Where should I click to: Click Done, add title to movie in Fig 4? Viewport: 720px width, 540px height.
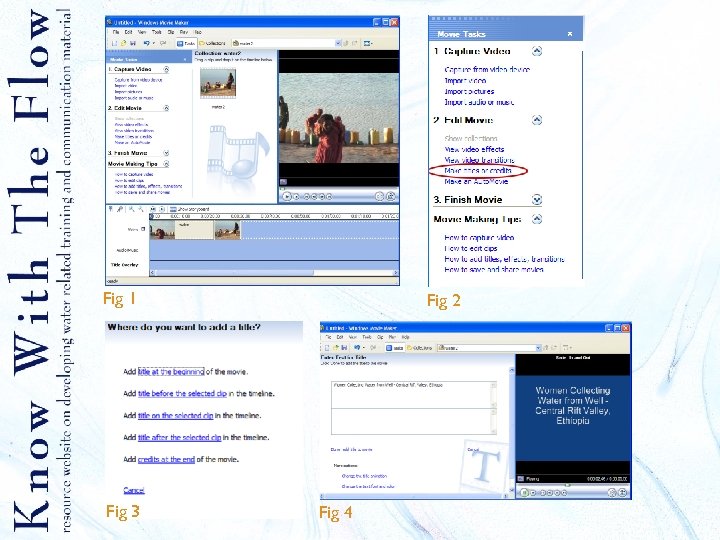click(351, 450)
